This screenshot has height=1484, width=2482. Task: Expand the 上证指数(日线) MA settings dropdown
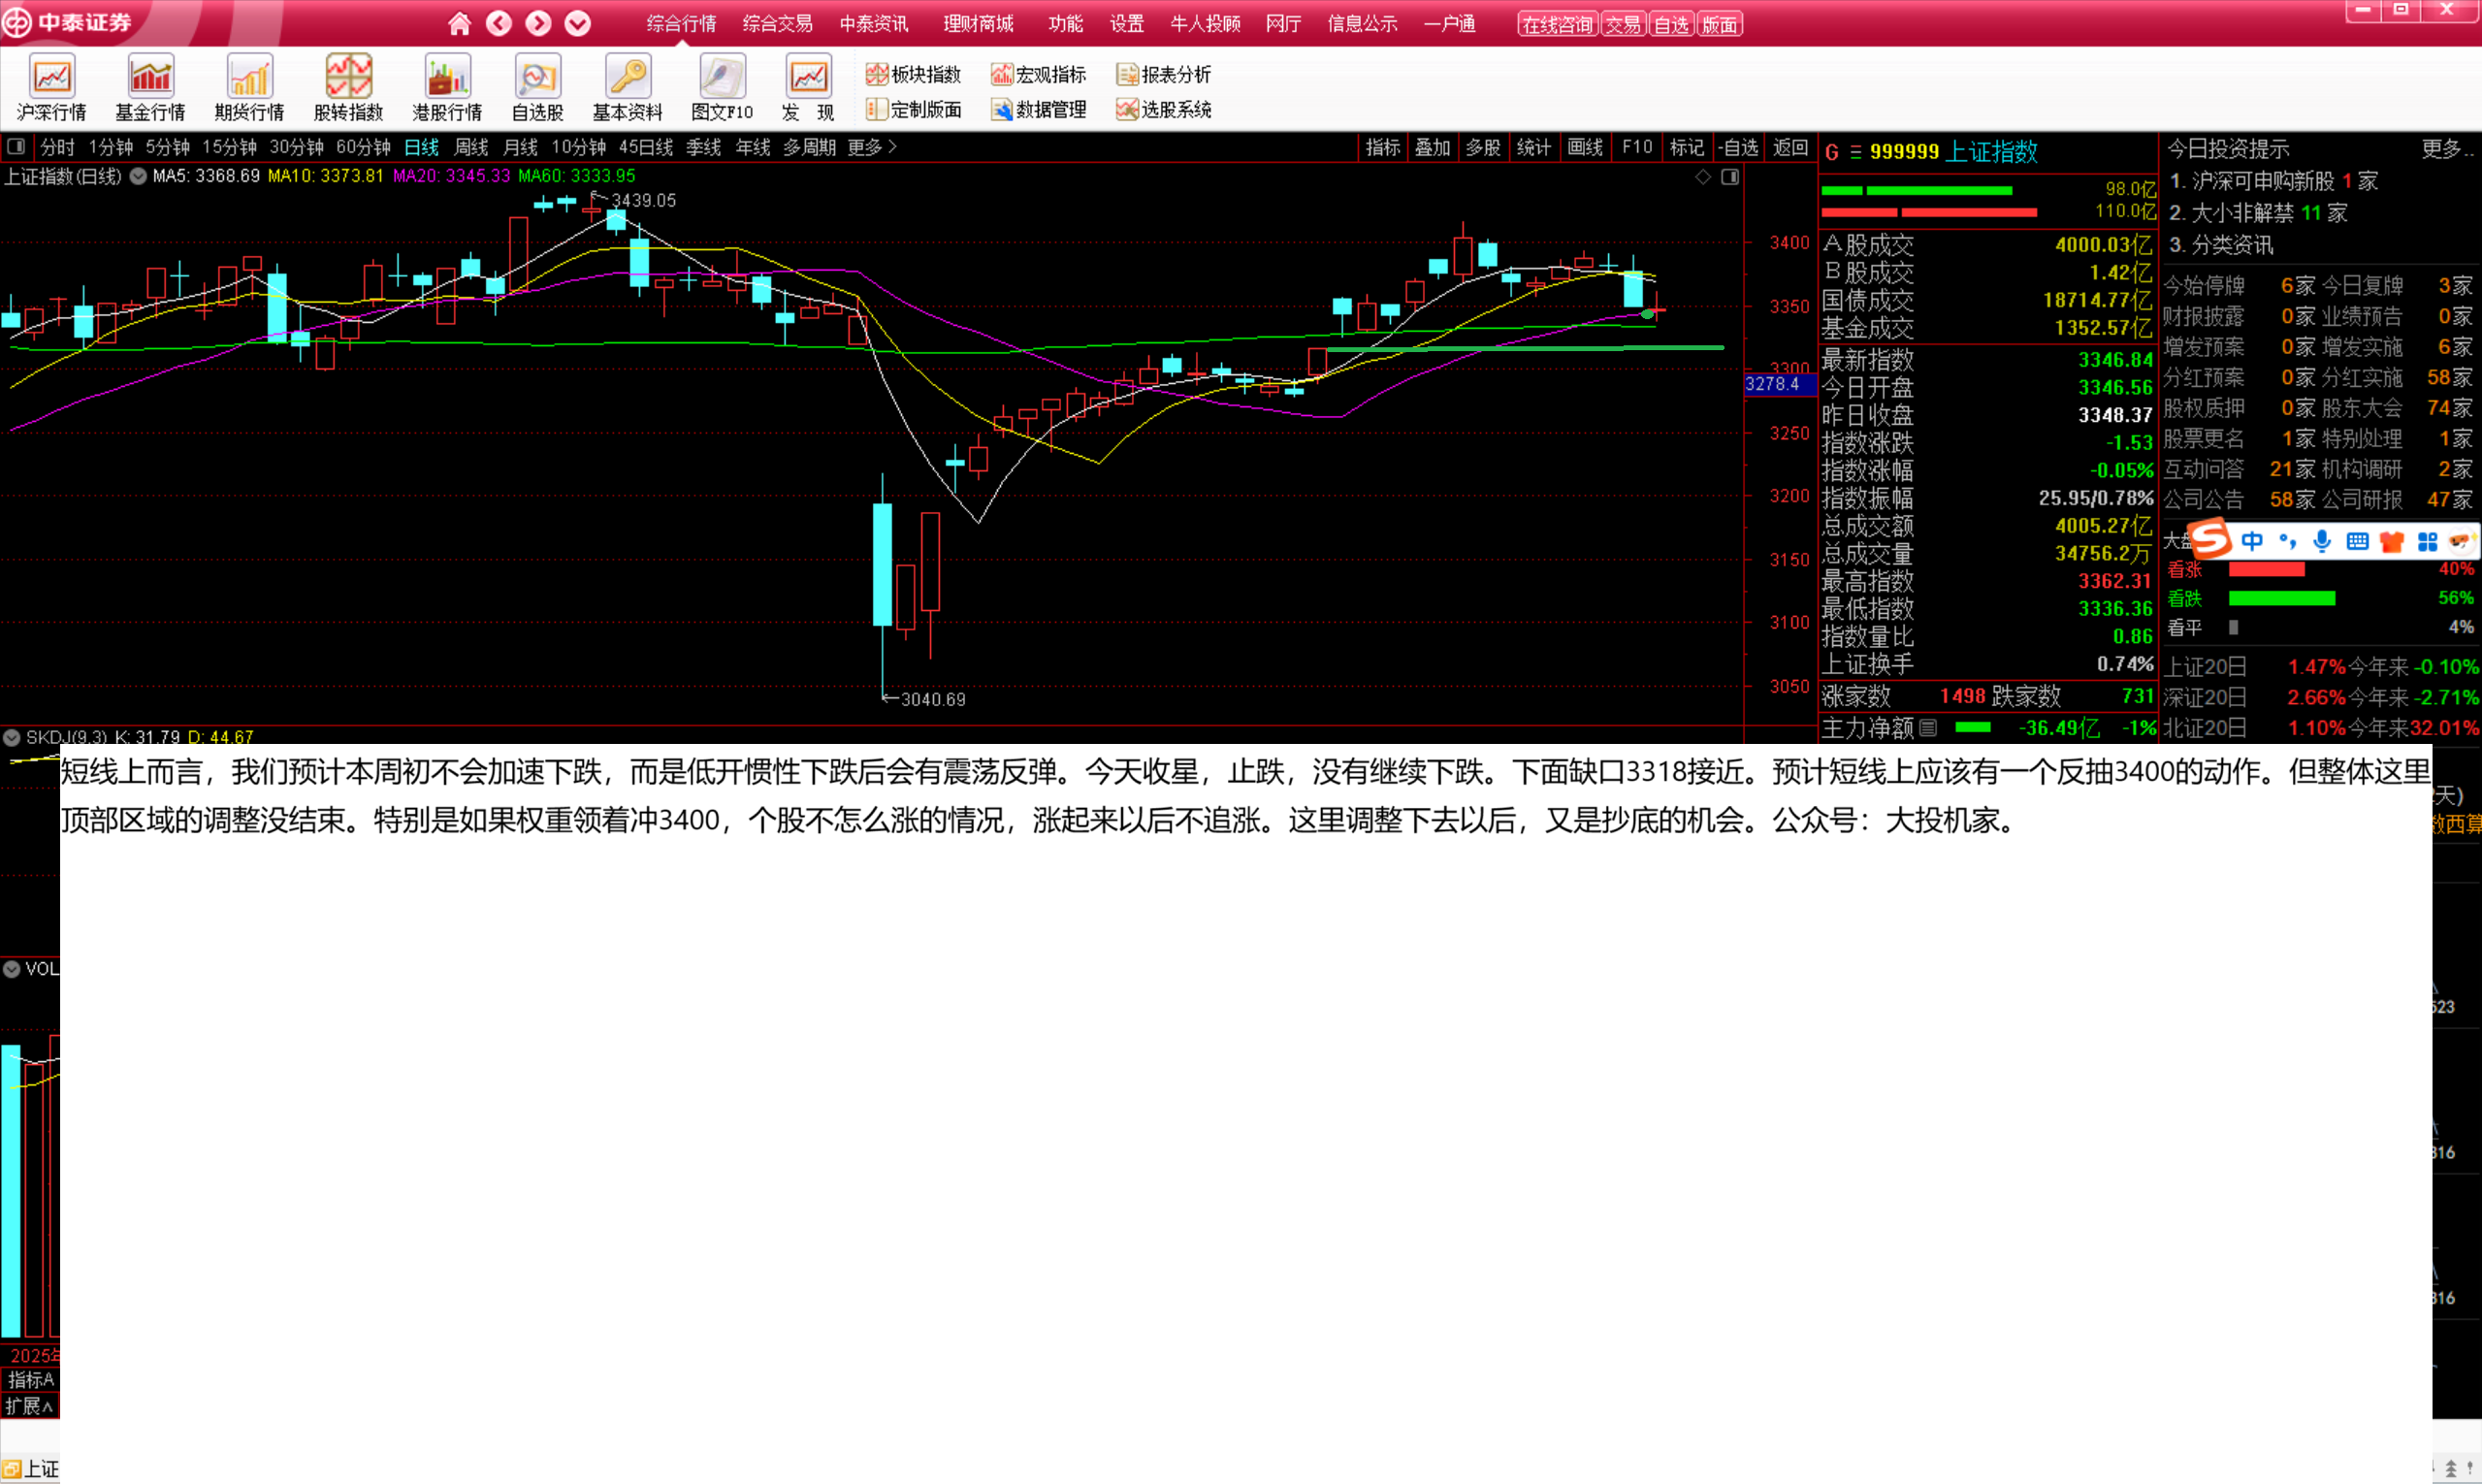click(x=138, y=176)
